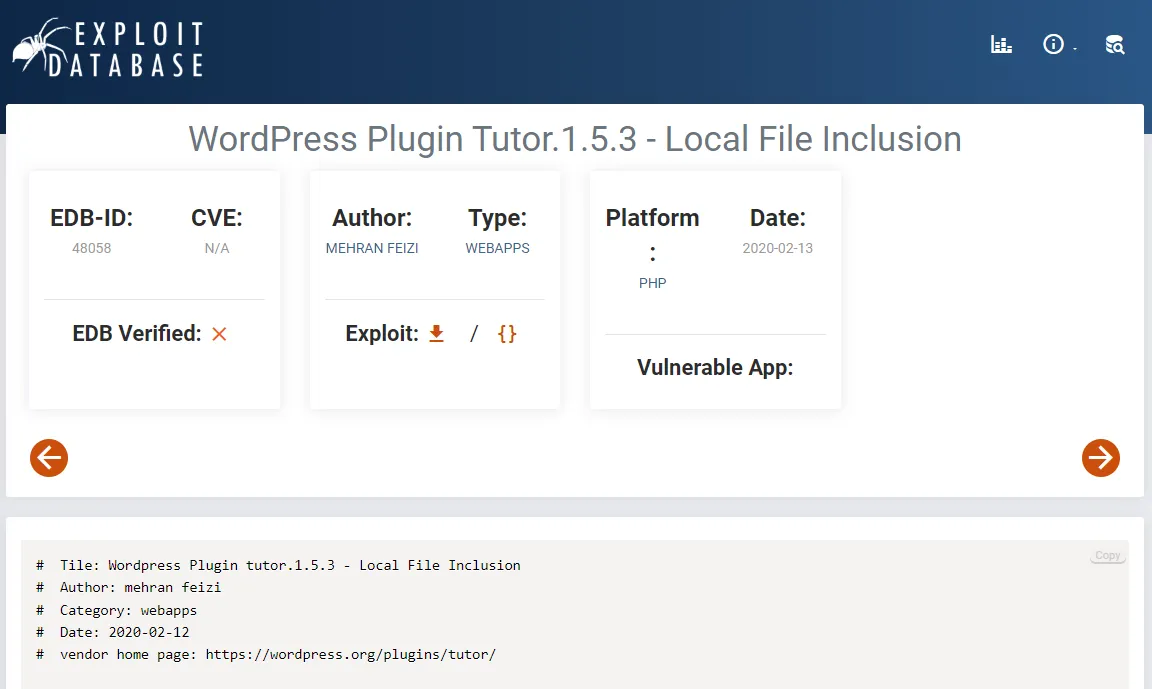The width and height of the screenshot is (1152, 689).
Task: Click the EDB Verified red X icon
Action: 219,334
